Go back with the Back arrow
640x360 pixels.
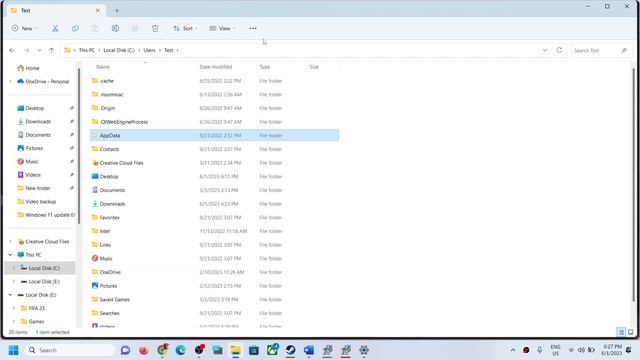click(x=12, y=50)
